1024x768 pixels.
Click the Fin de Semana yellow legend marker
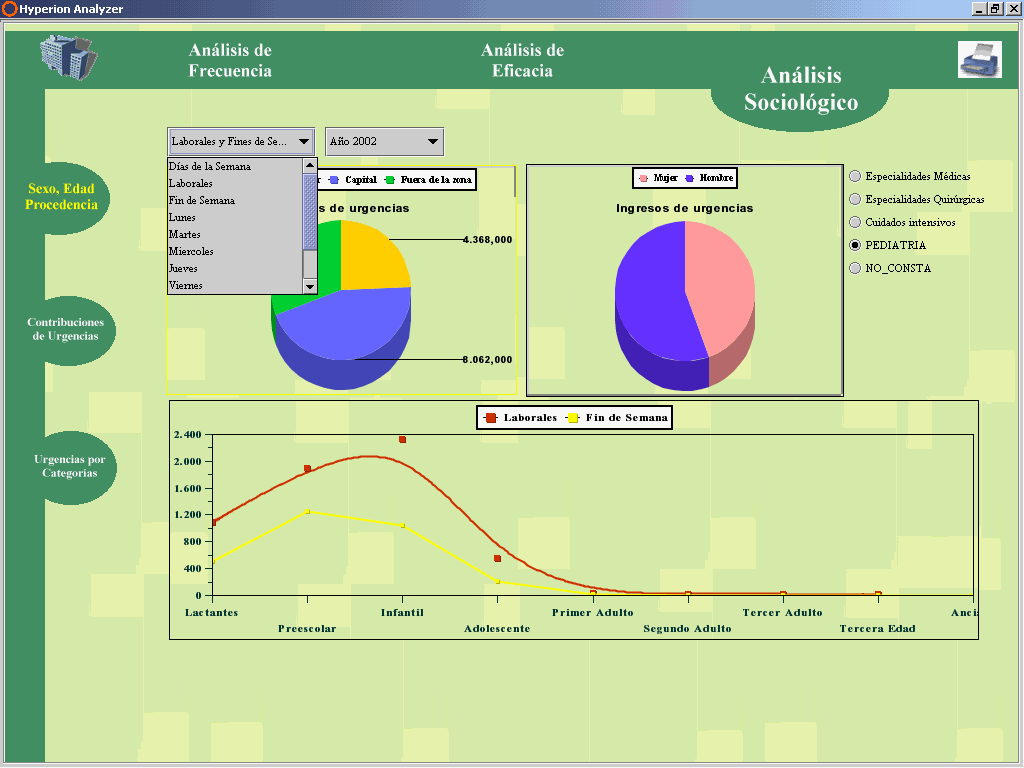pos(573,418)
